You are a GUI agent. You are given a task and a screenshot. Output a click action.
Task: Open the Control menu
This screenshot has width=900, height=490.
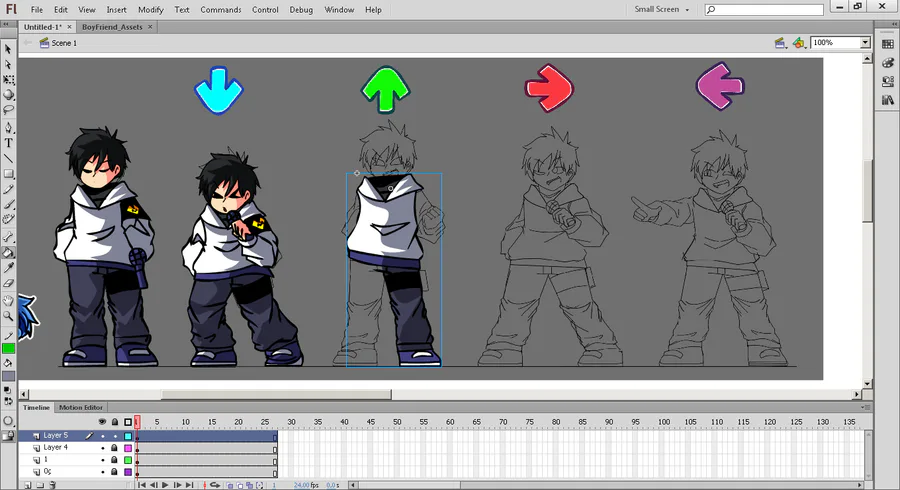click(265, 10)
